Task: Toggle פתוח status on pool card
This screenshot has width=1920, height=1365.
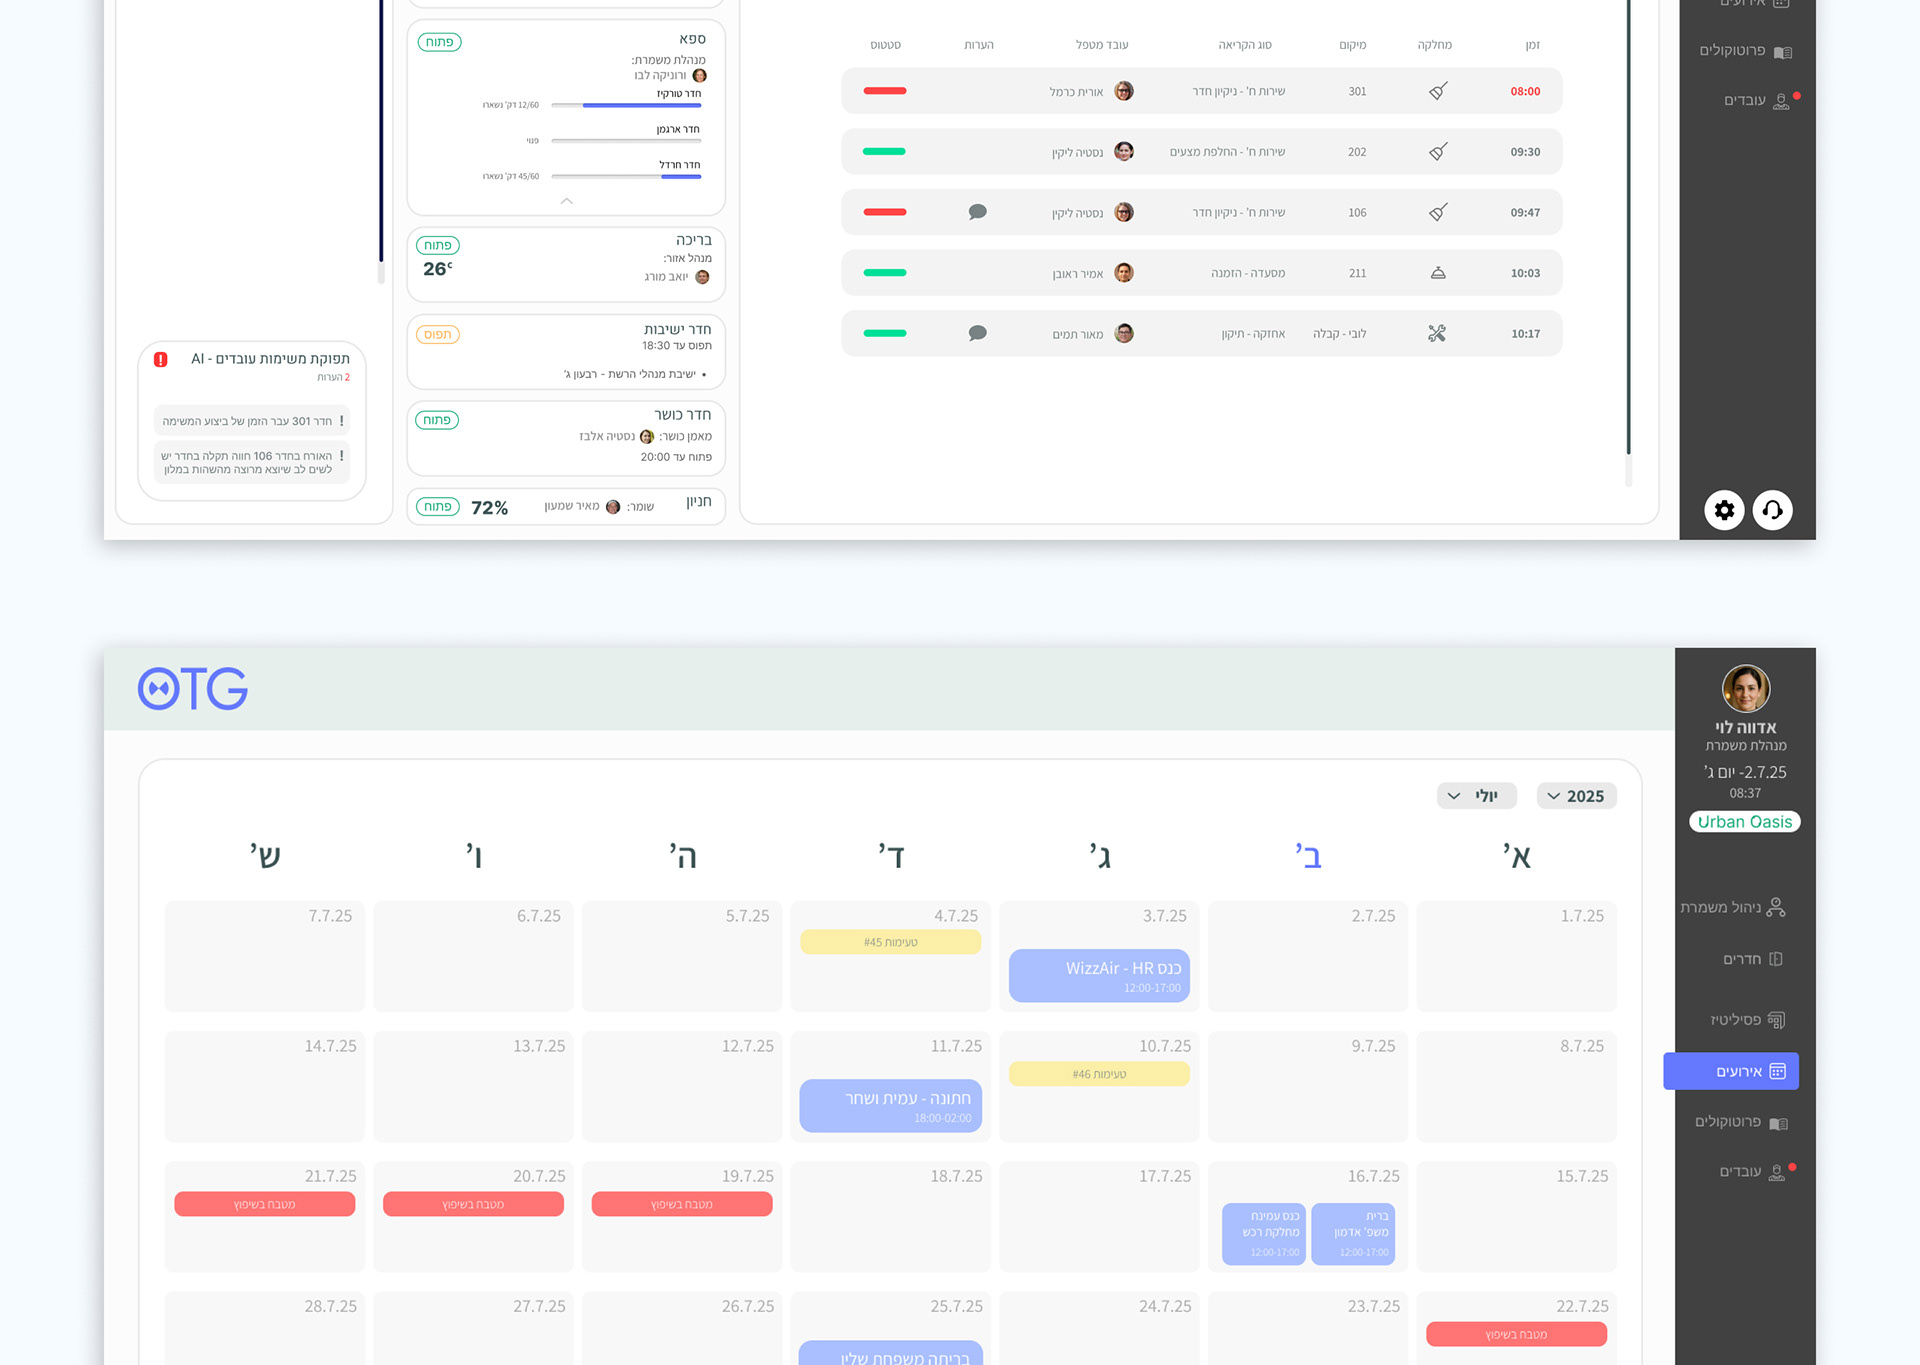Action: [x=437, y=245]
